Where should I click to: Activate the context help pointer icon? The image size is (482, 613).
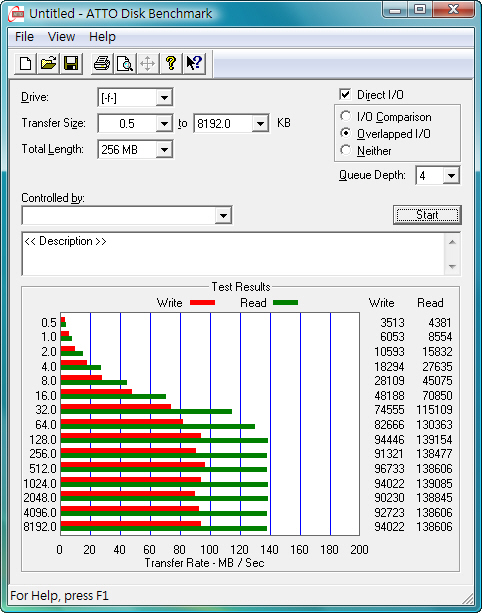click(x=194, y=63)
